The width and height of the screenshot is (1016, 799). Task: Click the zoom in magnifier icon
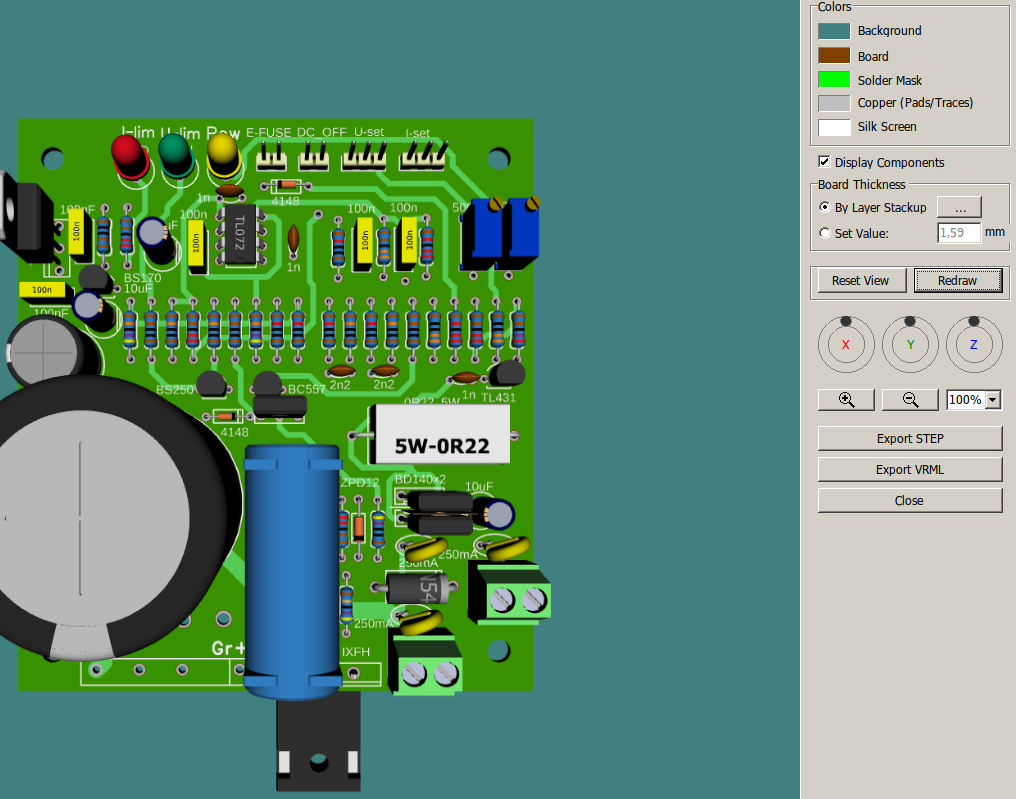846,400
